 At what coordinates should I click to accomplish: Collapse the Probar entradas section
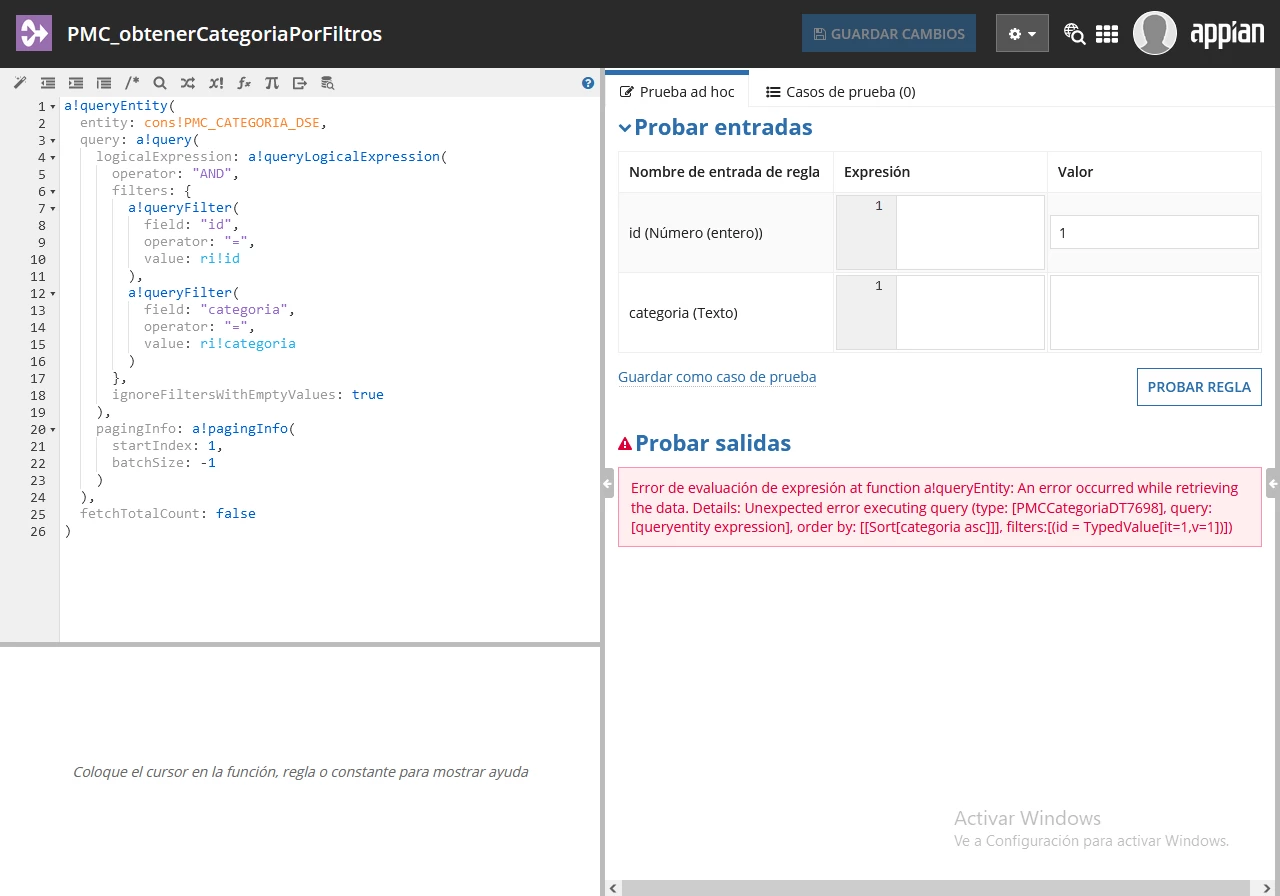[625, 128]
